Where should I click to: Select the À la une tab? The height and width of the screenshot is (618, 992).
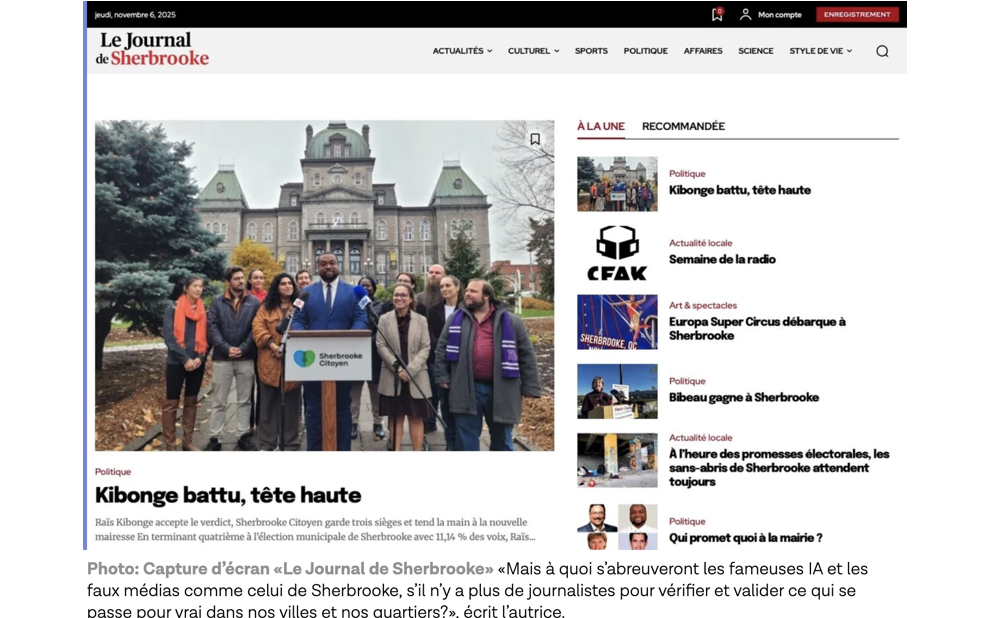(600, 126)
